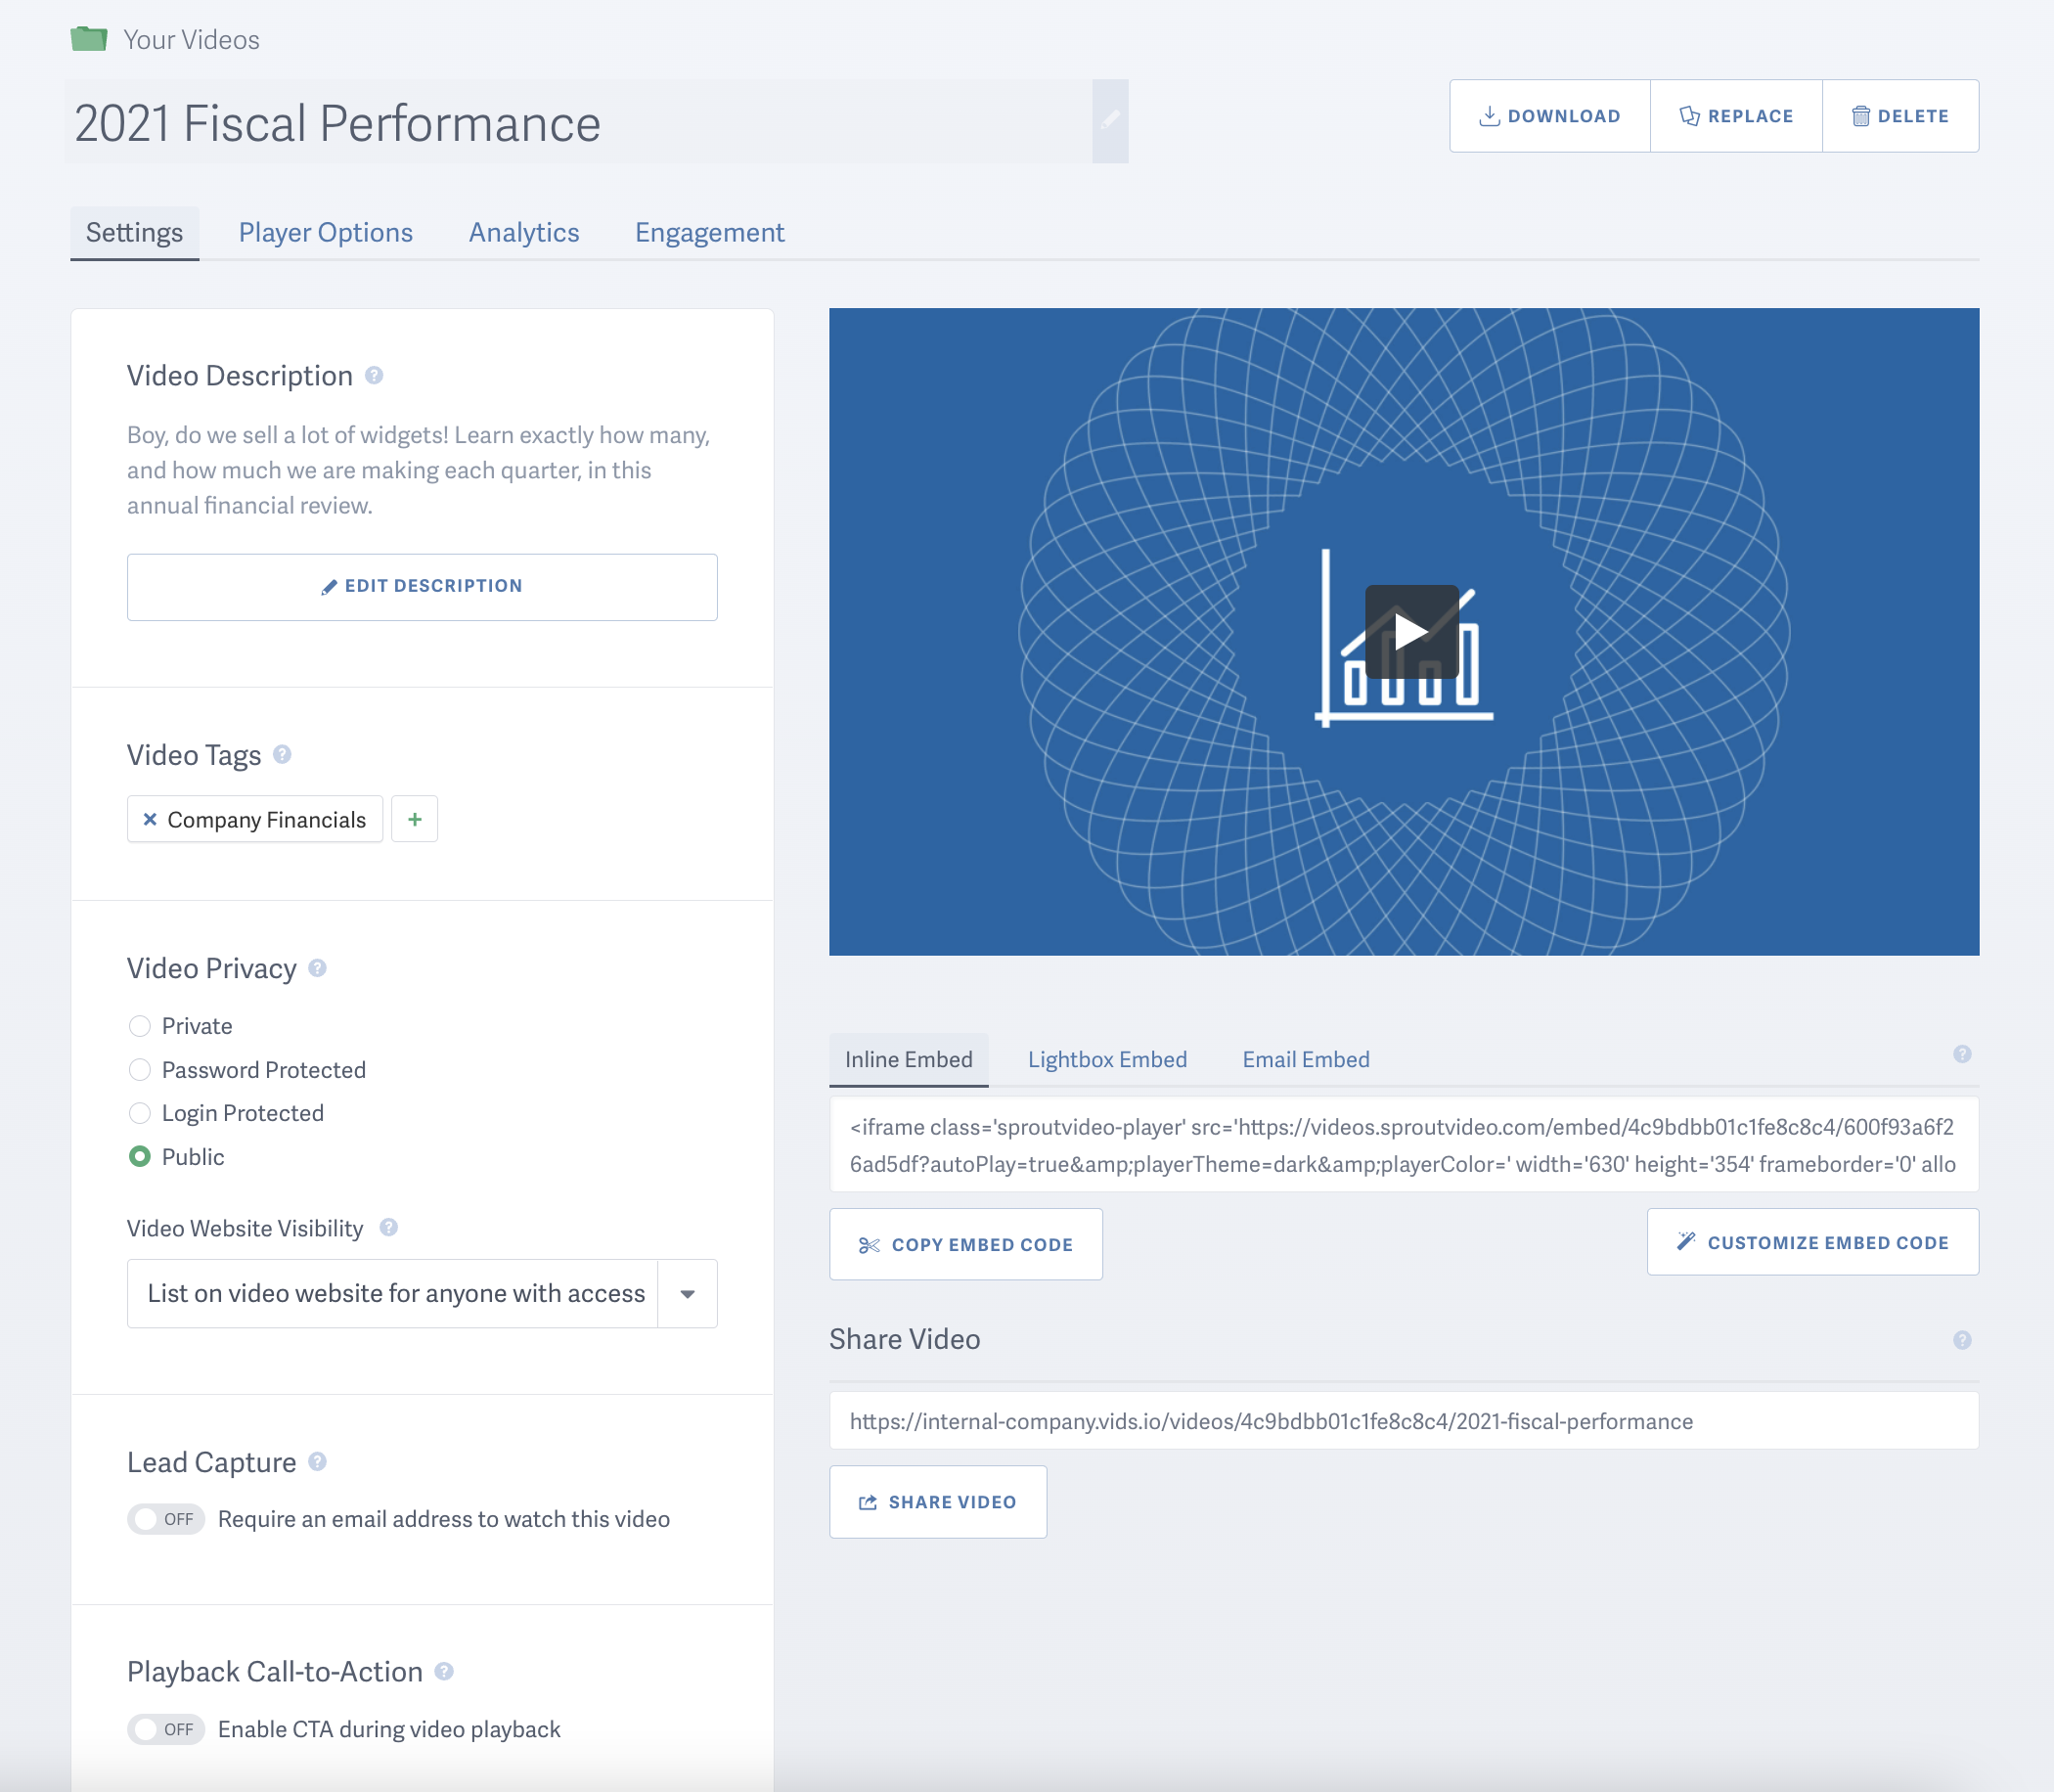2054x1792 pixels.
Task: Toggle Lead Capture email requirement on
Action: (166, 1519)
